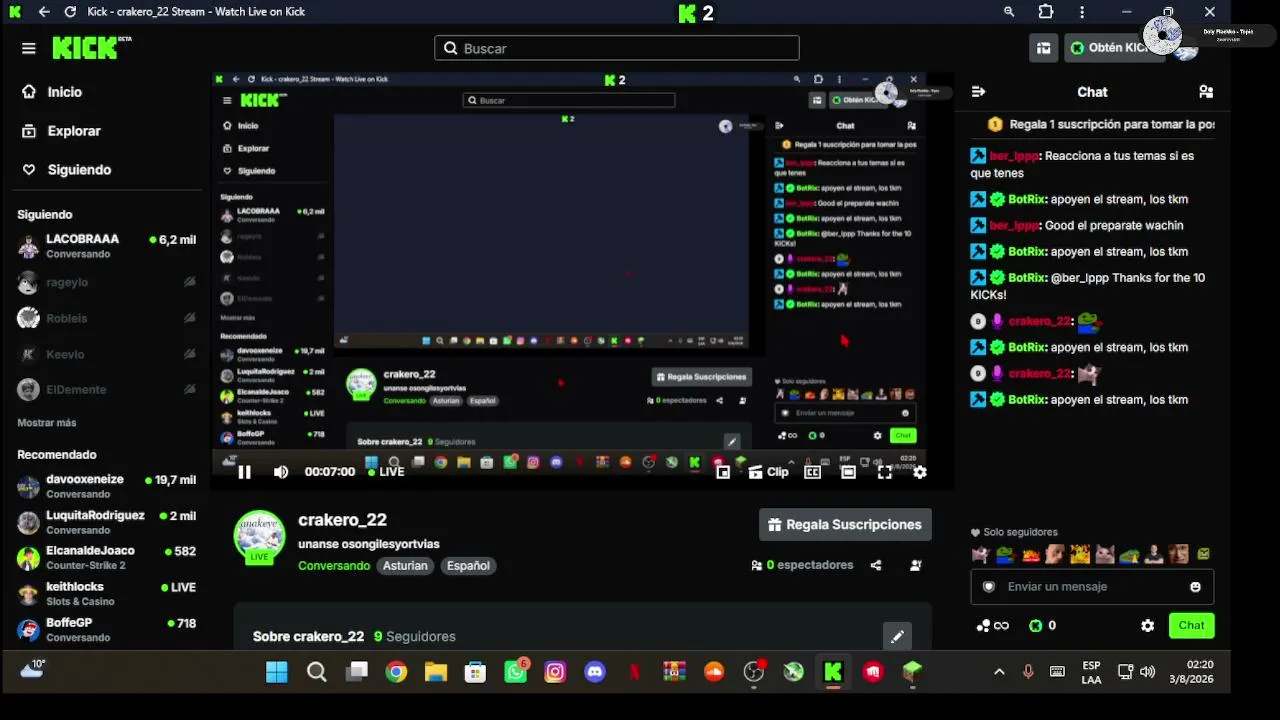Open keithlocks recommended channel

(106, 594)
